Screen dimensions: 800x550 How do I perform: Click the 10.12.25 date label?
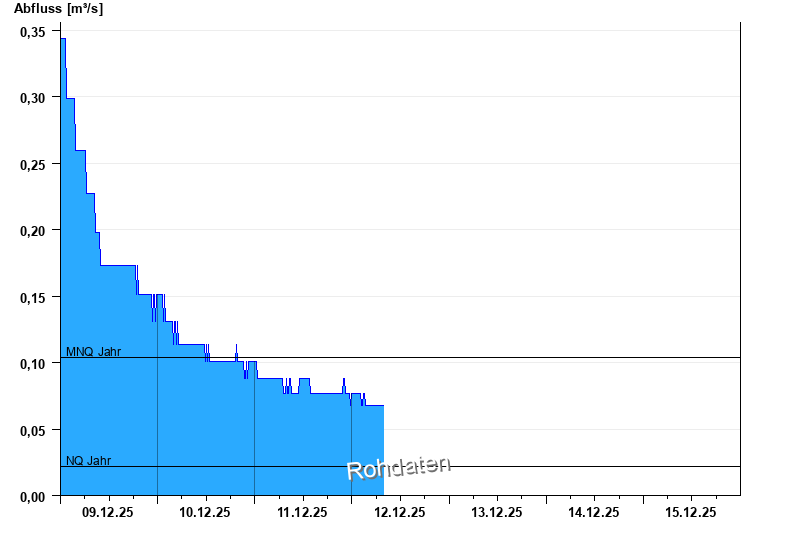click(205, 512)
